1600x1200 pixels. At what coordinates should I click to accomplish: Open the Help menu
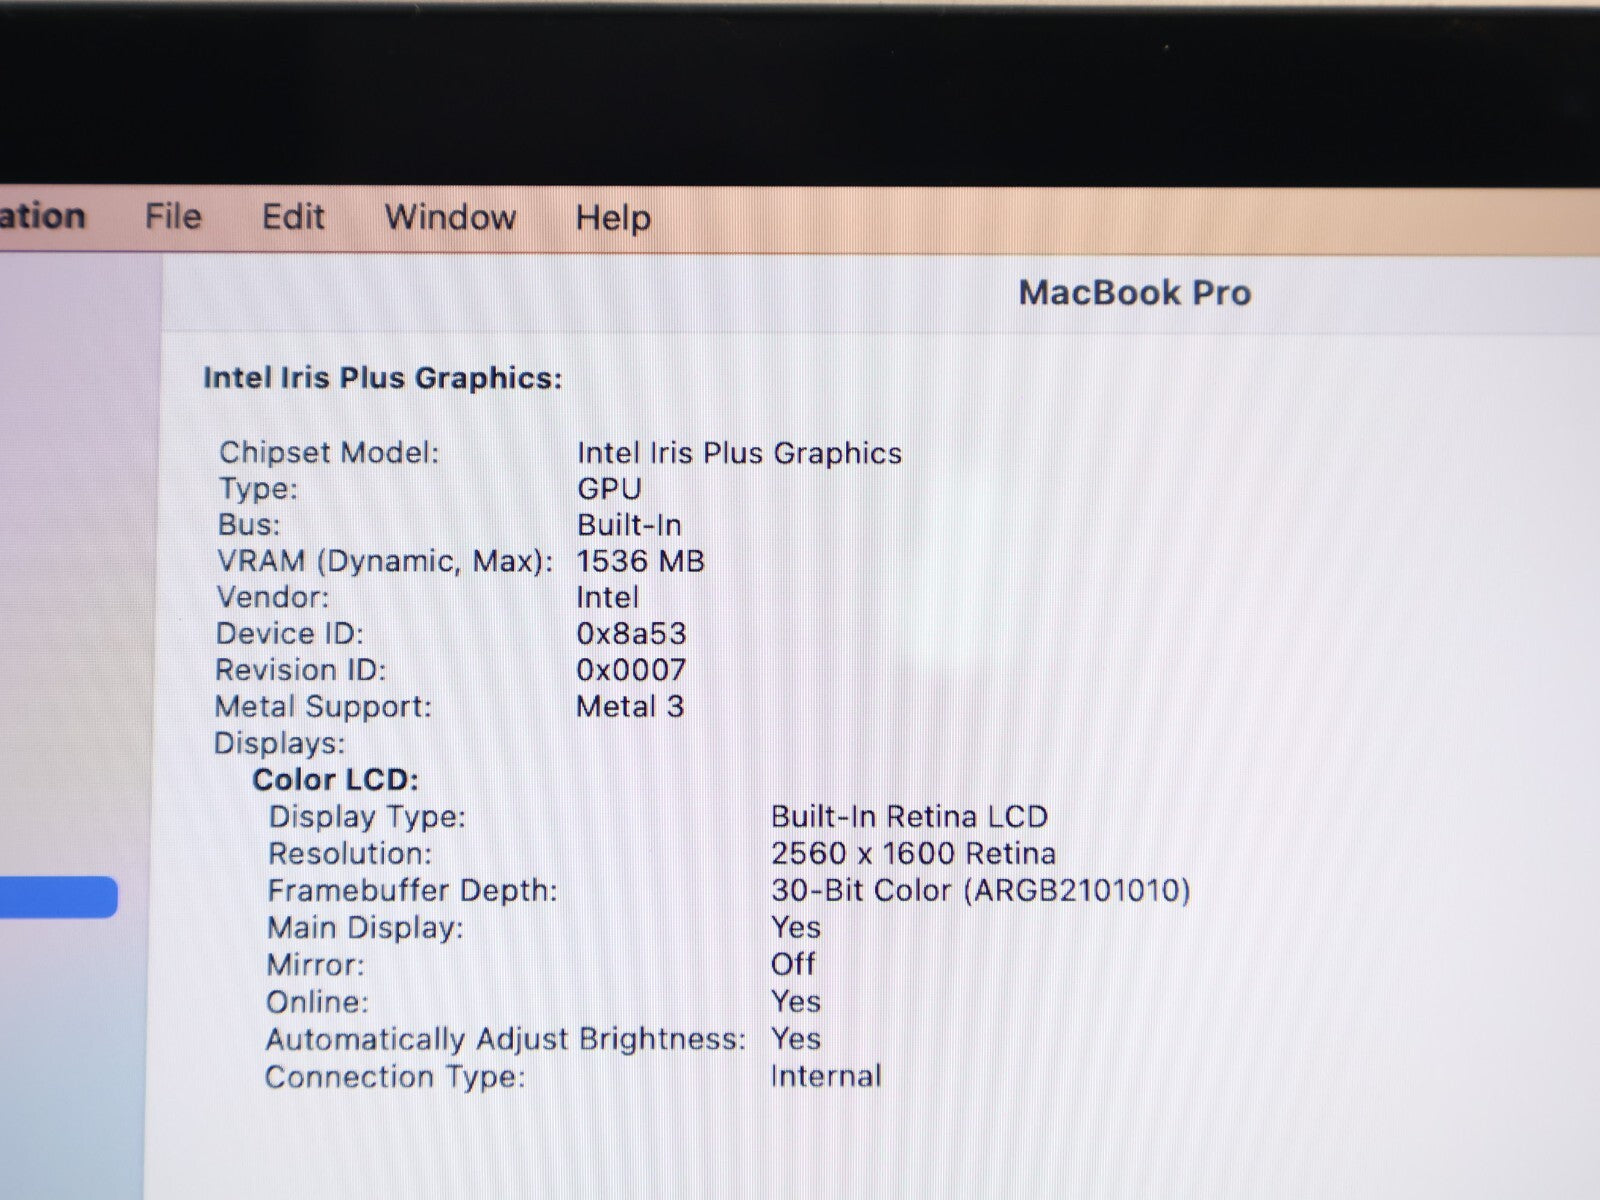pos(613,218)
